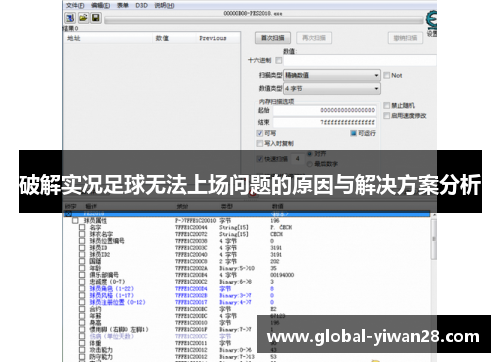Click the value P. CECH
500x362 pixels.
coord(281,227)
